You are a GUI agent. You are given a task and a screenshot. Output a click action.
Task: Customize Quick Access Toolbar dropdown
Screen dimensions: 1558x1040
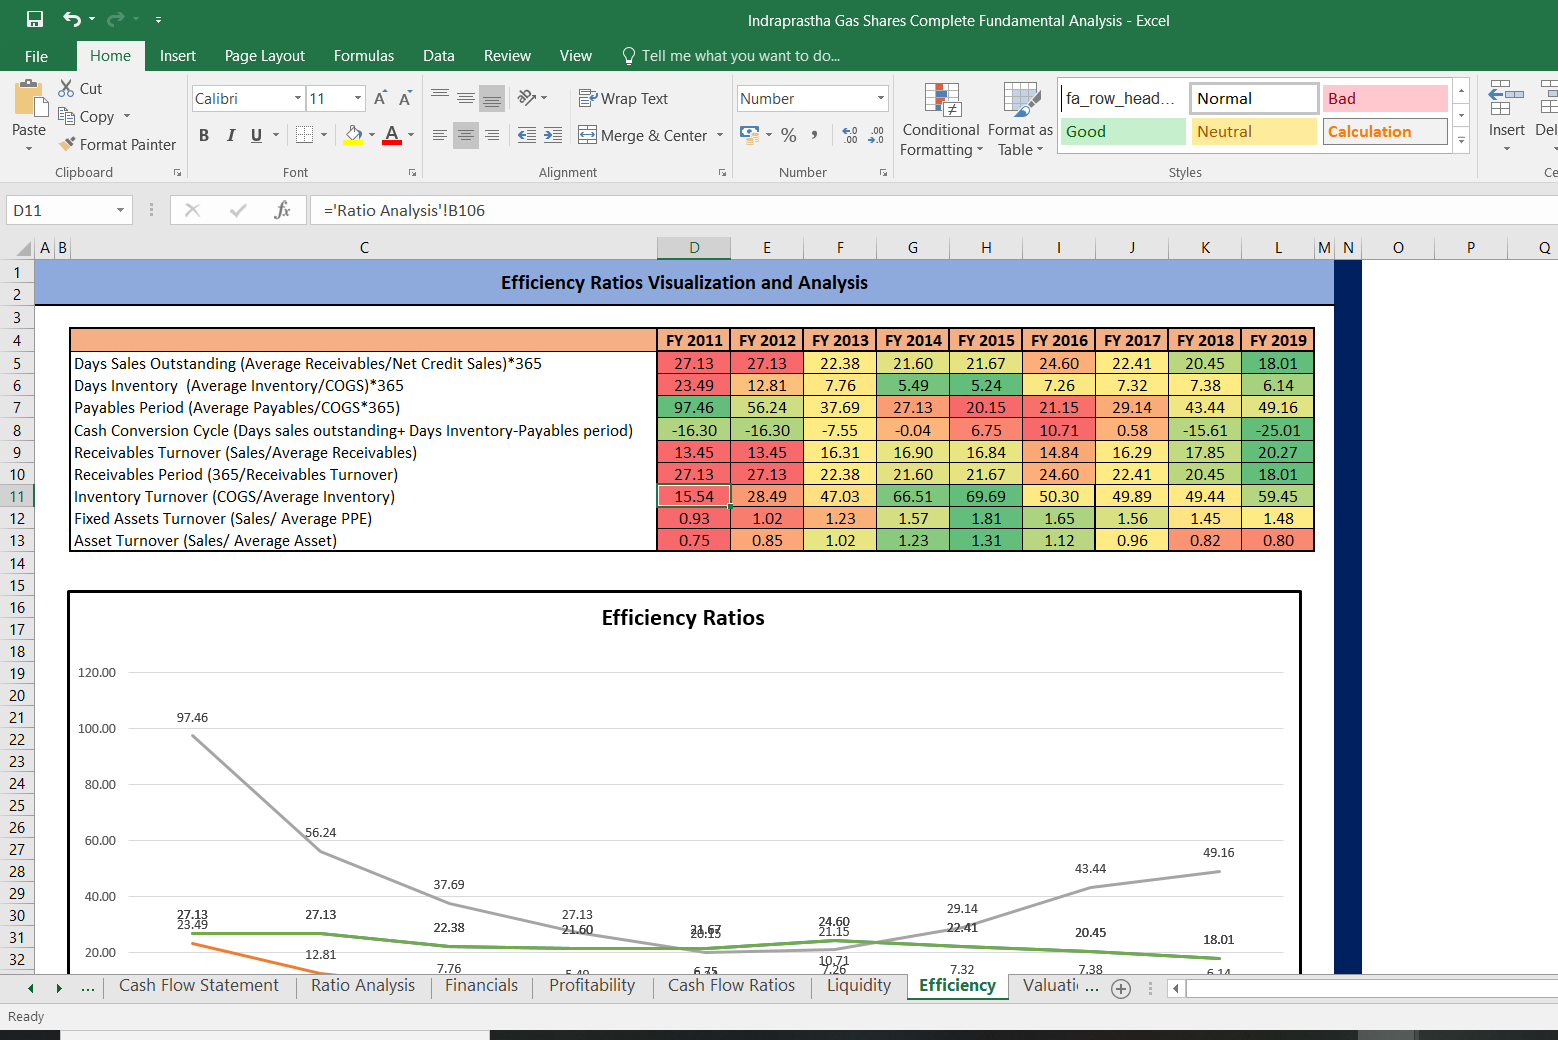tap(158, 20)
